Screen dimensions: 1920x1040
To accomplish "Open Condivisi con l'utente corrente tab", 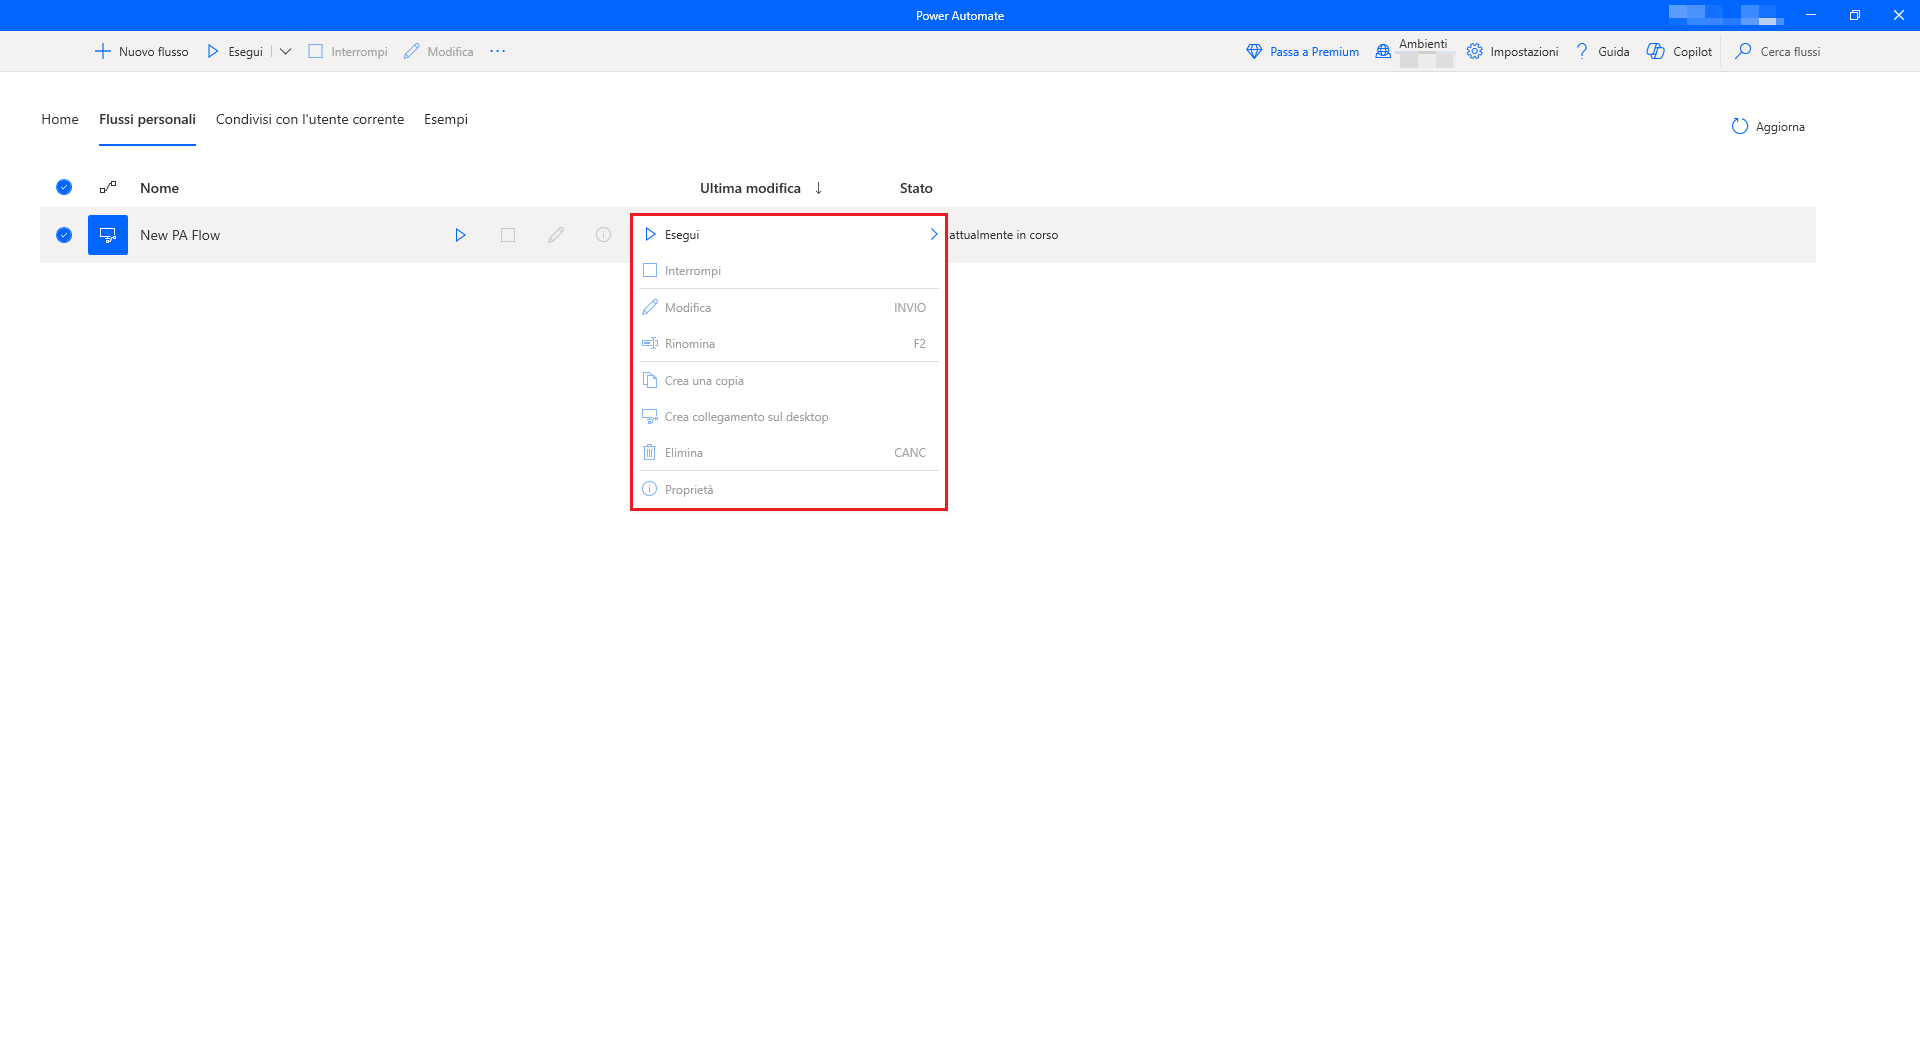I will pyautogui.click(x=310, y=119).
